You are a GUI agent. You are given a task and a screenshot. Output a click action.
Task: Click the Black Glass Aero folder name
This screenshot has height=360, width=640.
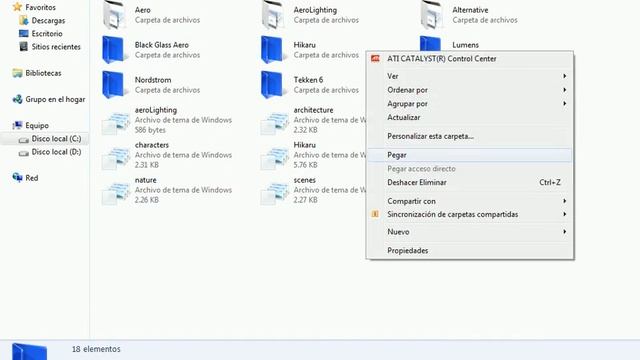coord(162,45)
